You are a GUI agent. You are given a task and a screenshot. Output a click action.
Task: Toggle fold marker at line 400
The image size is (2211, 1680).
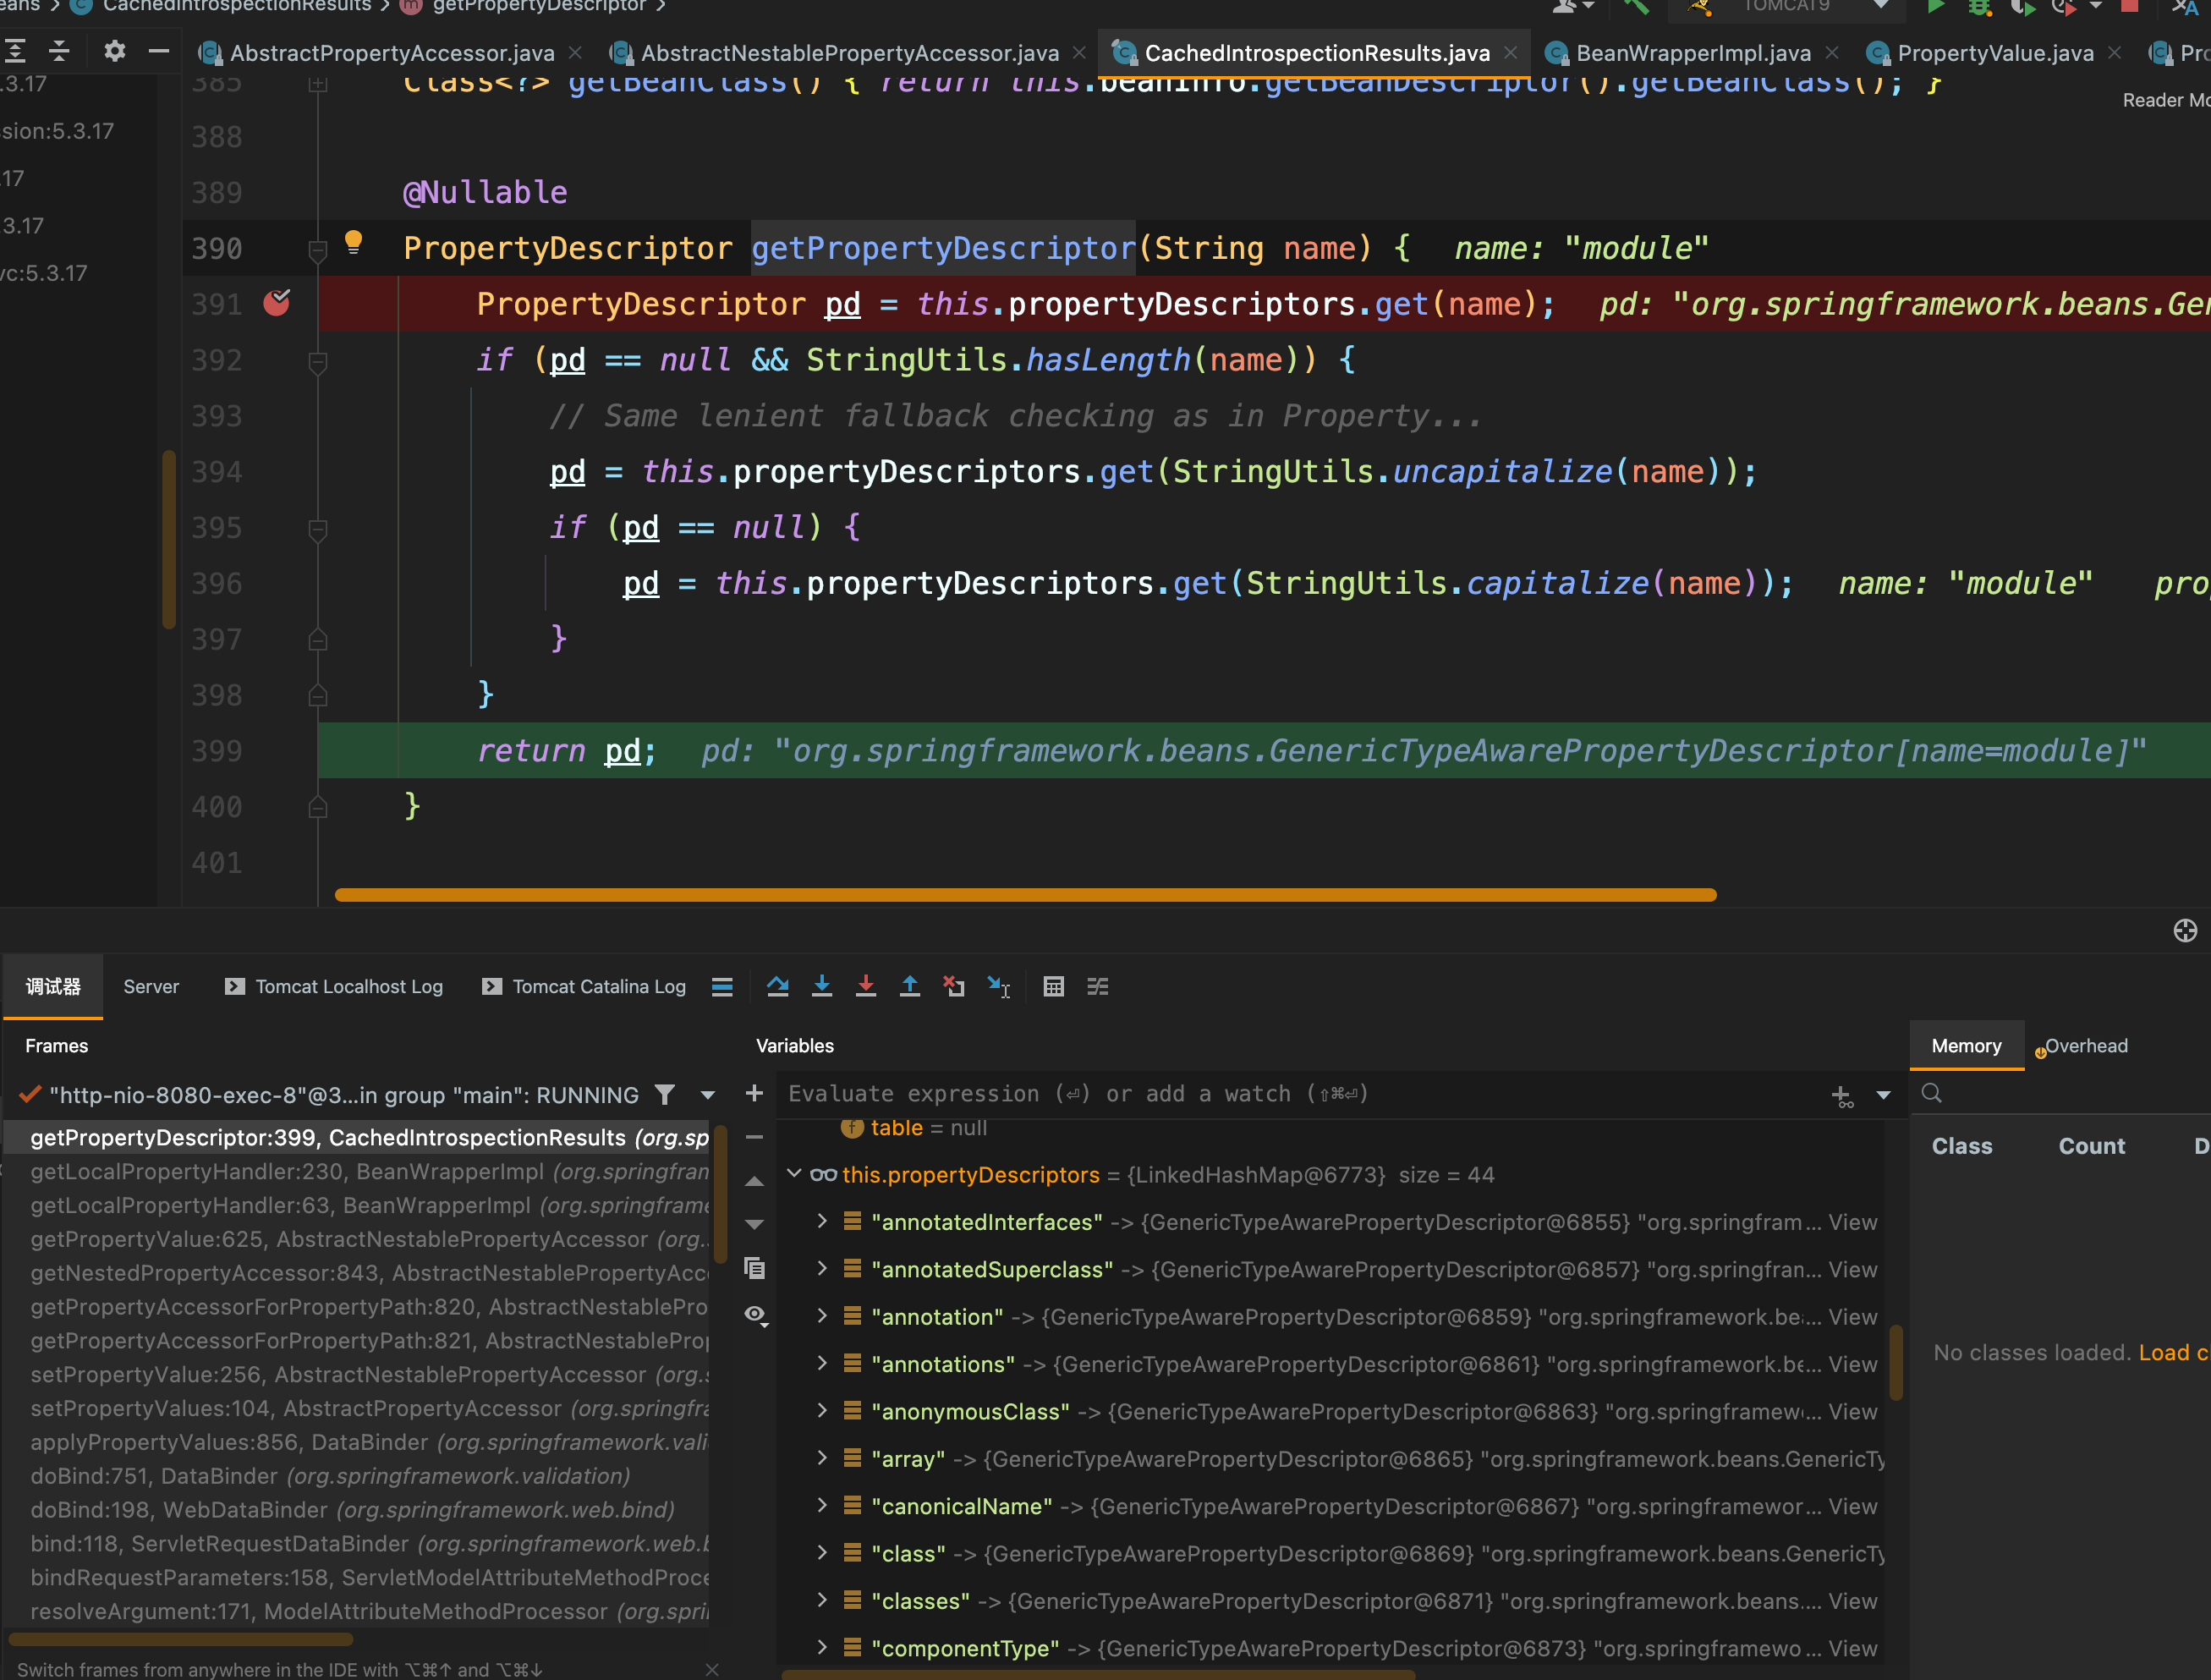(x=318, y=806)
